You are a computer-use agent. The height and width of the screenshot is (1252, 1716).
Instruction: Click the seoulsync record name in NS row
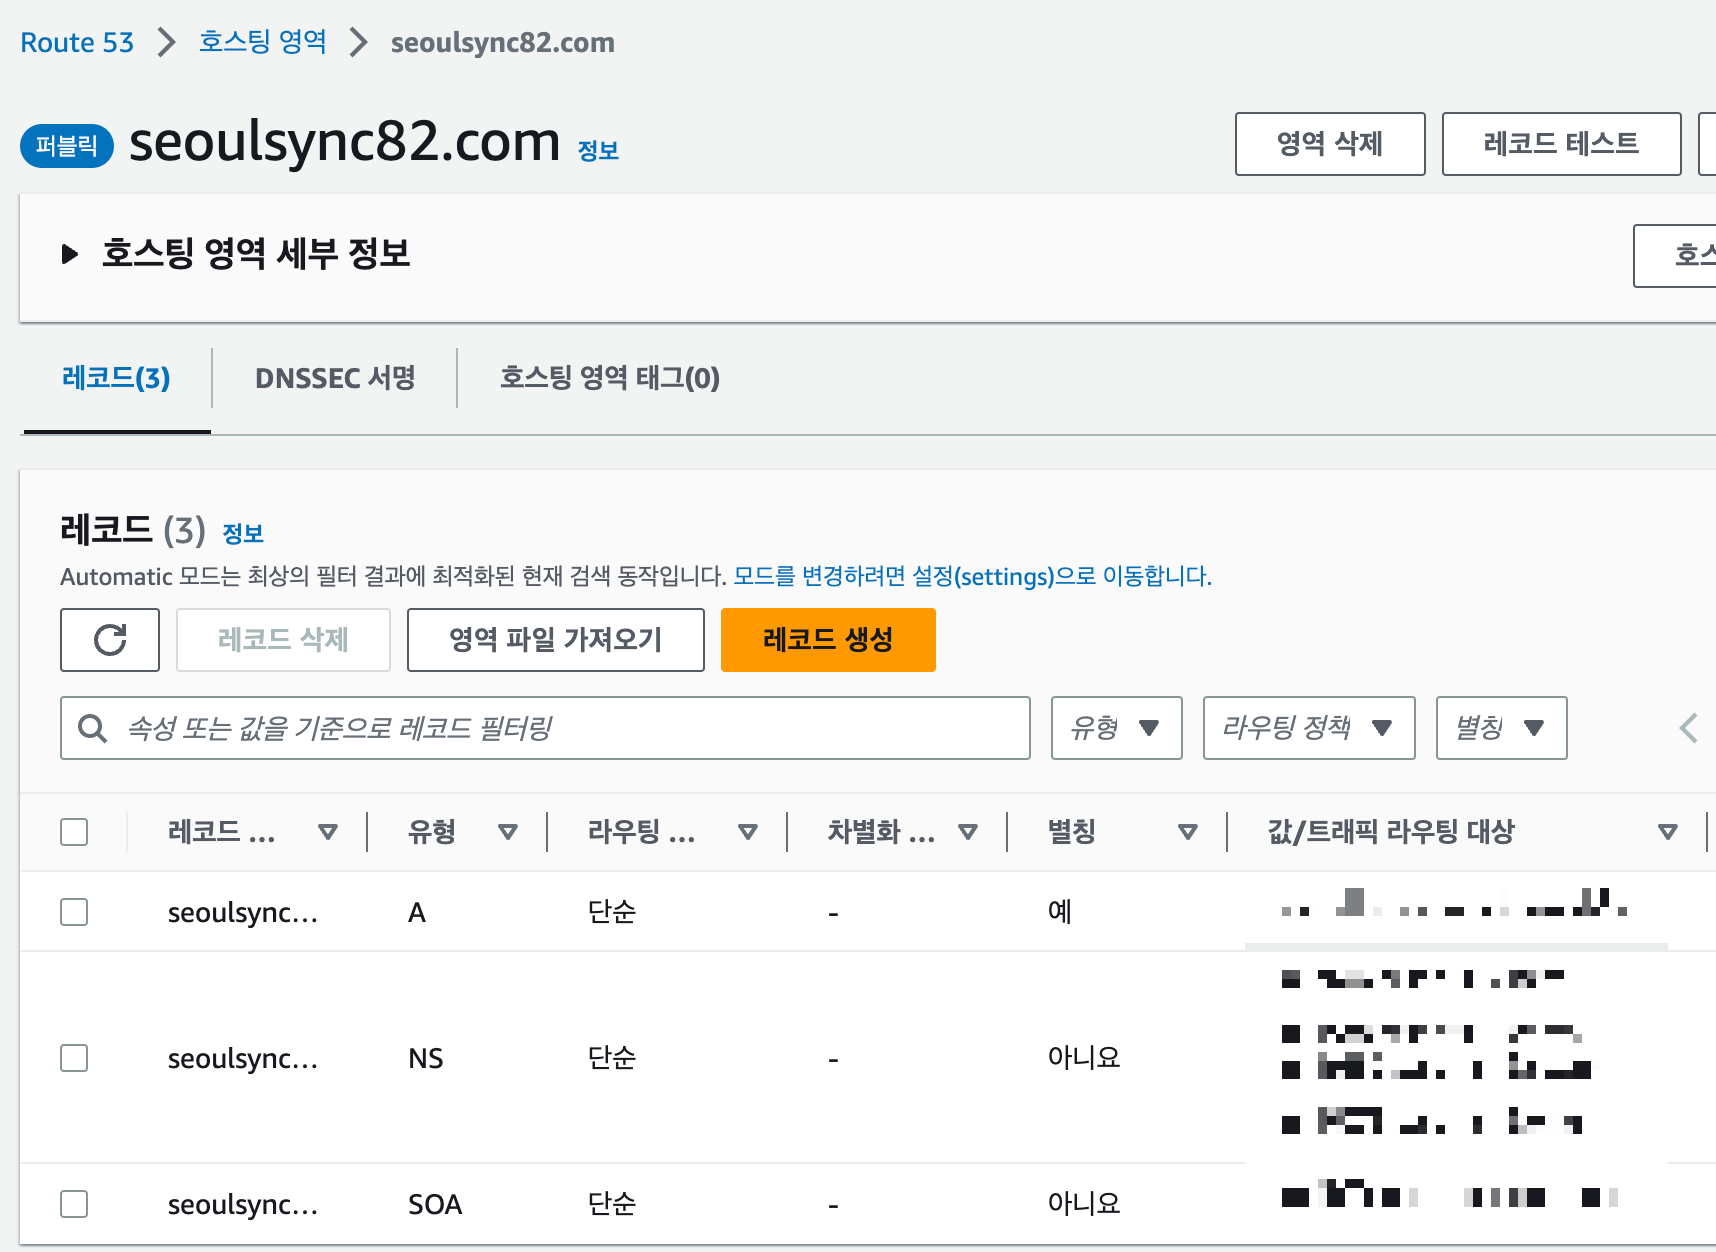point(243,1059)
